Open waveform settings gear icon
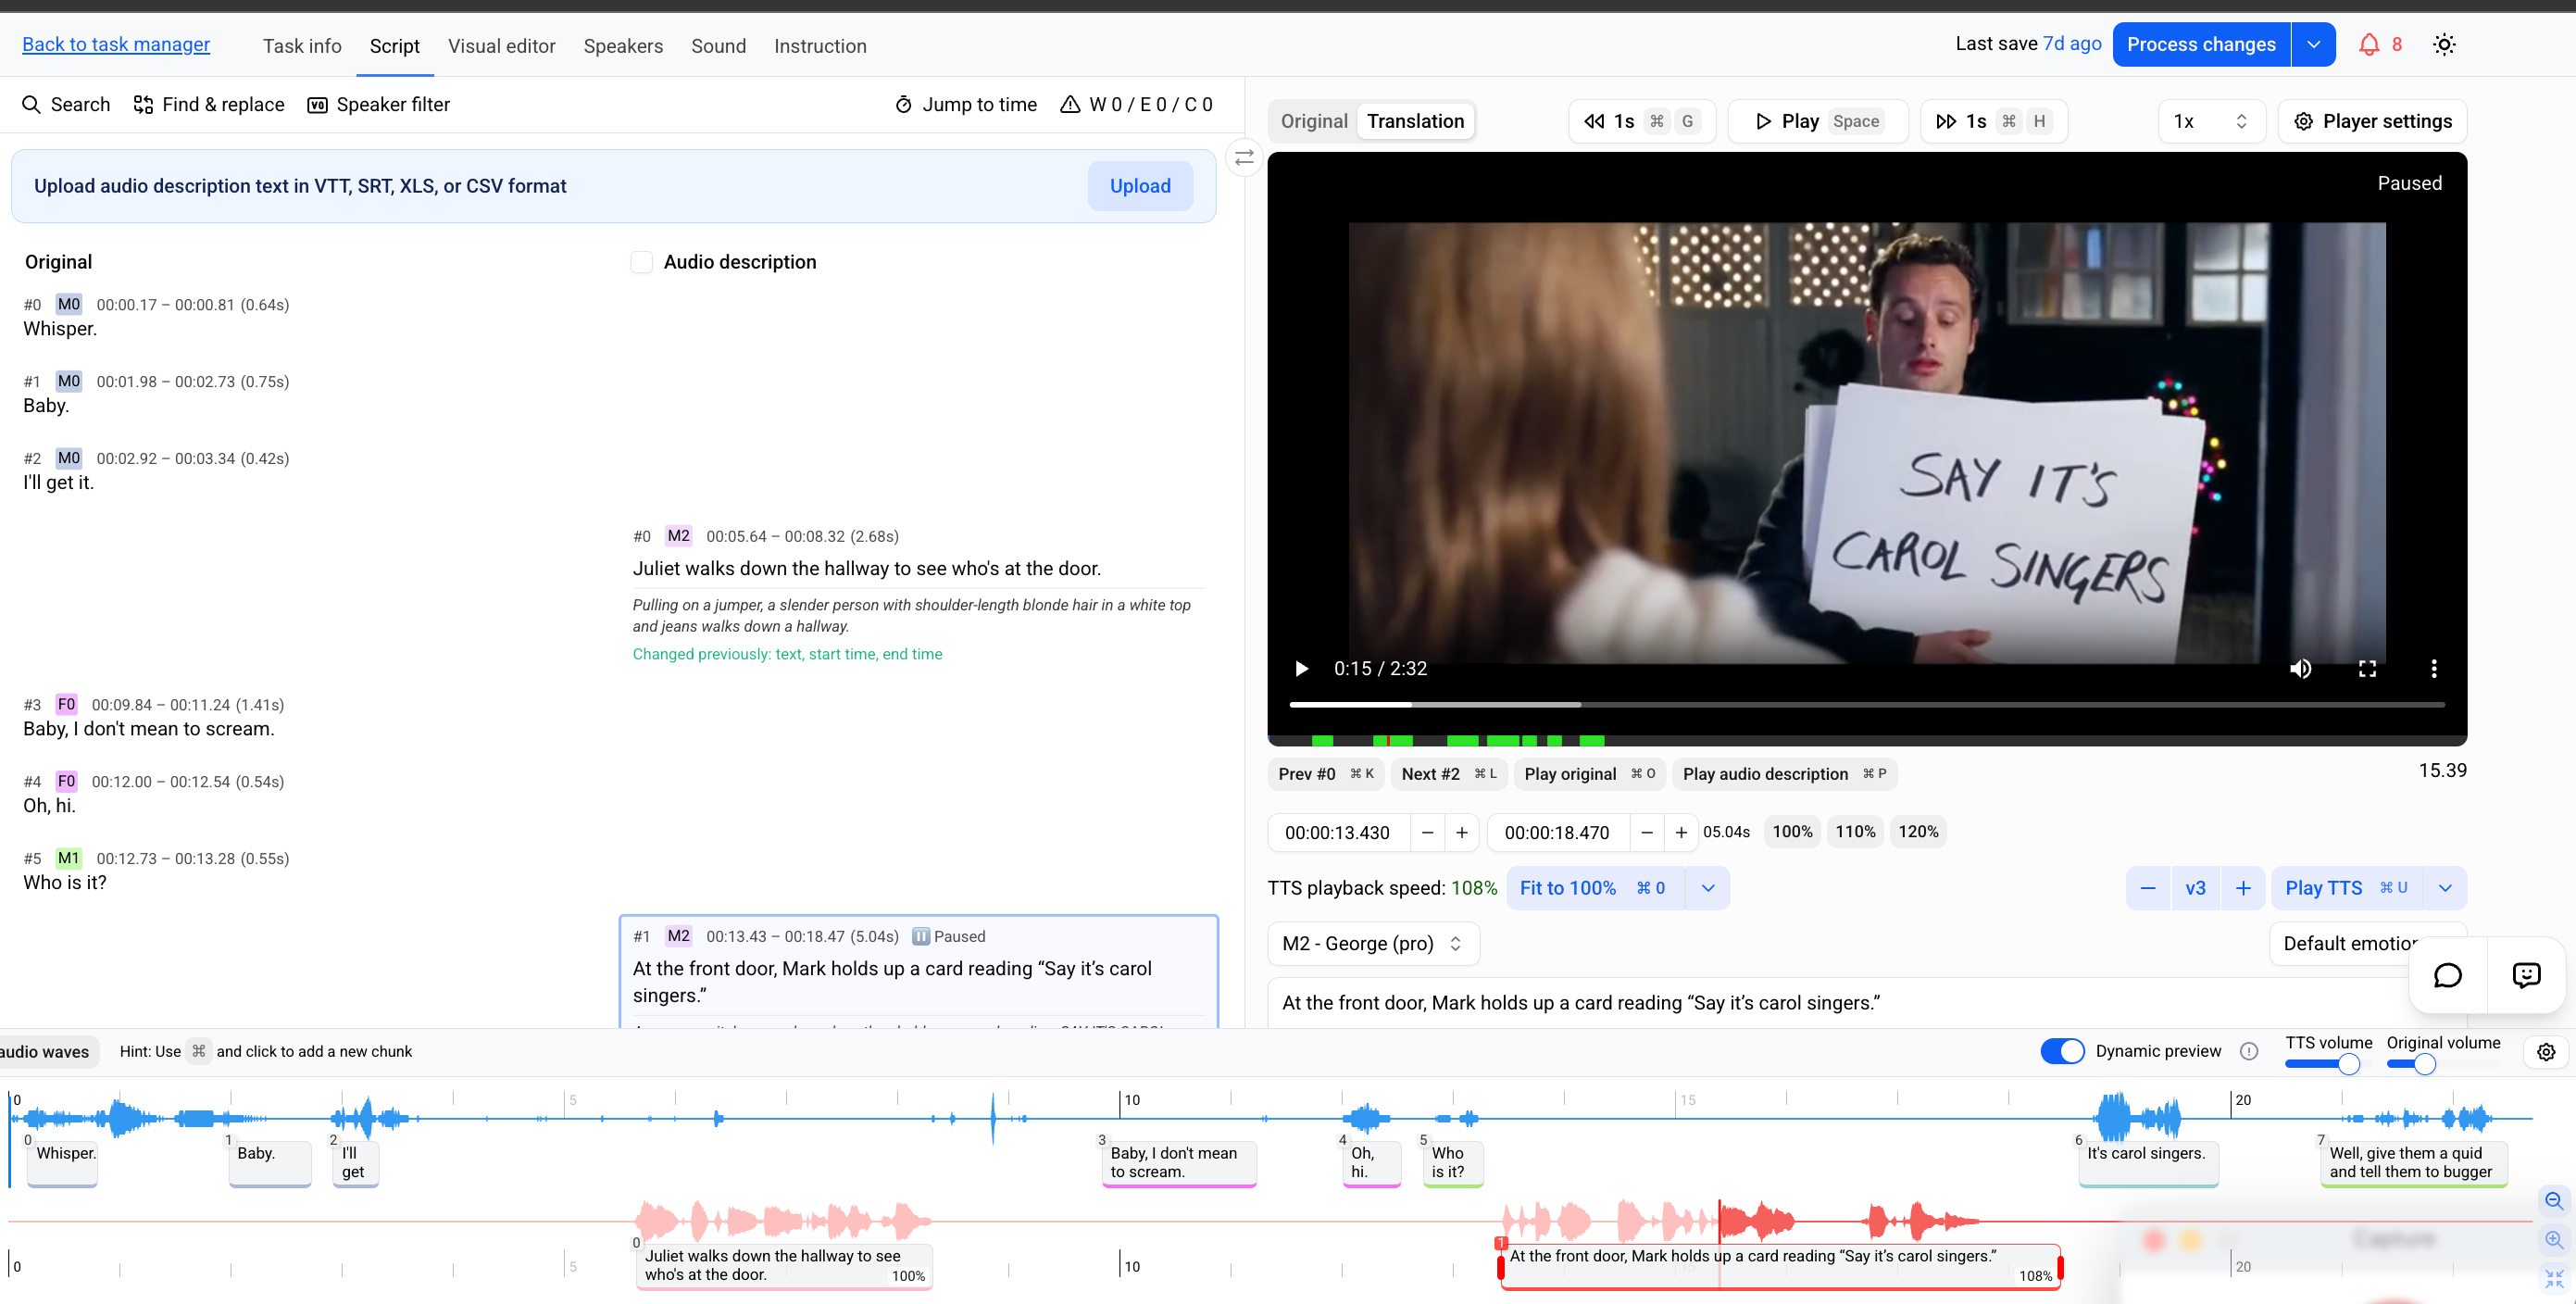 pos(2546,1051)
